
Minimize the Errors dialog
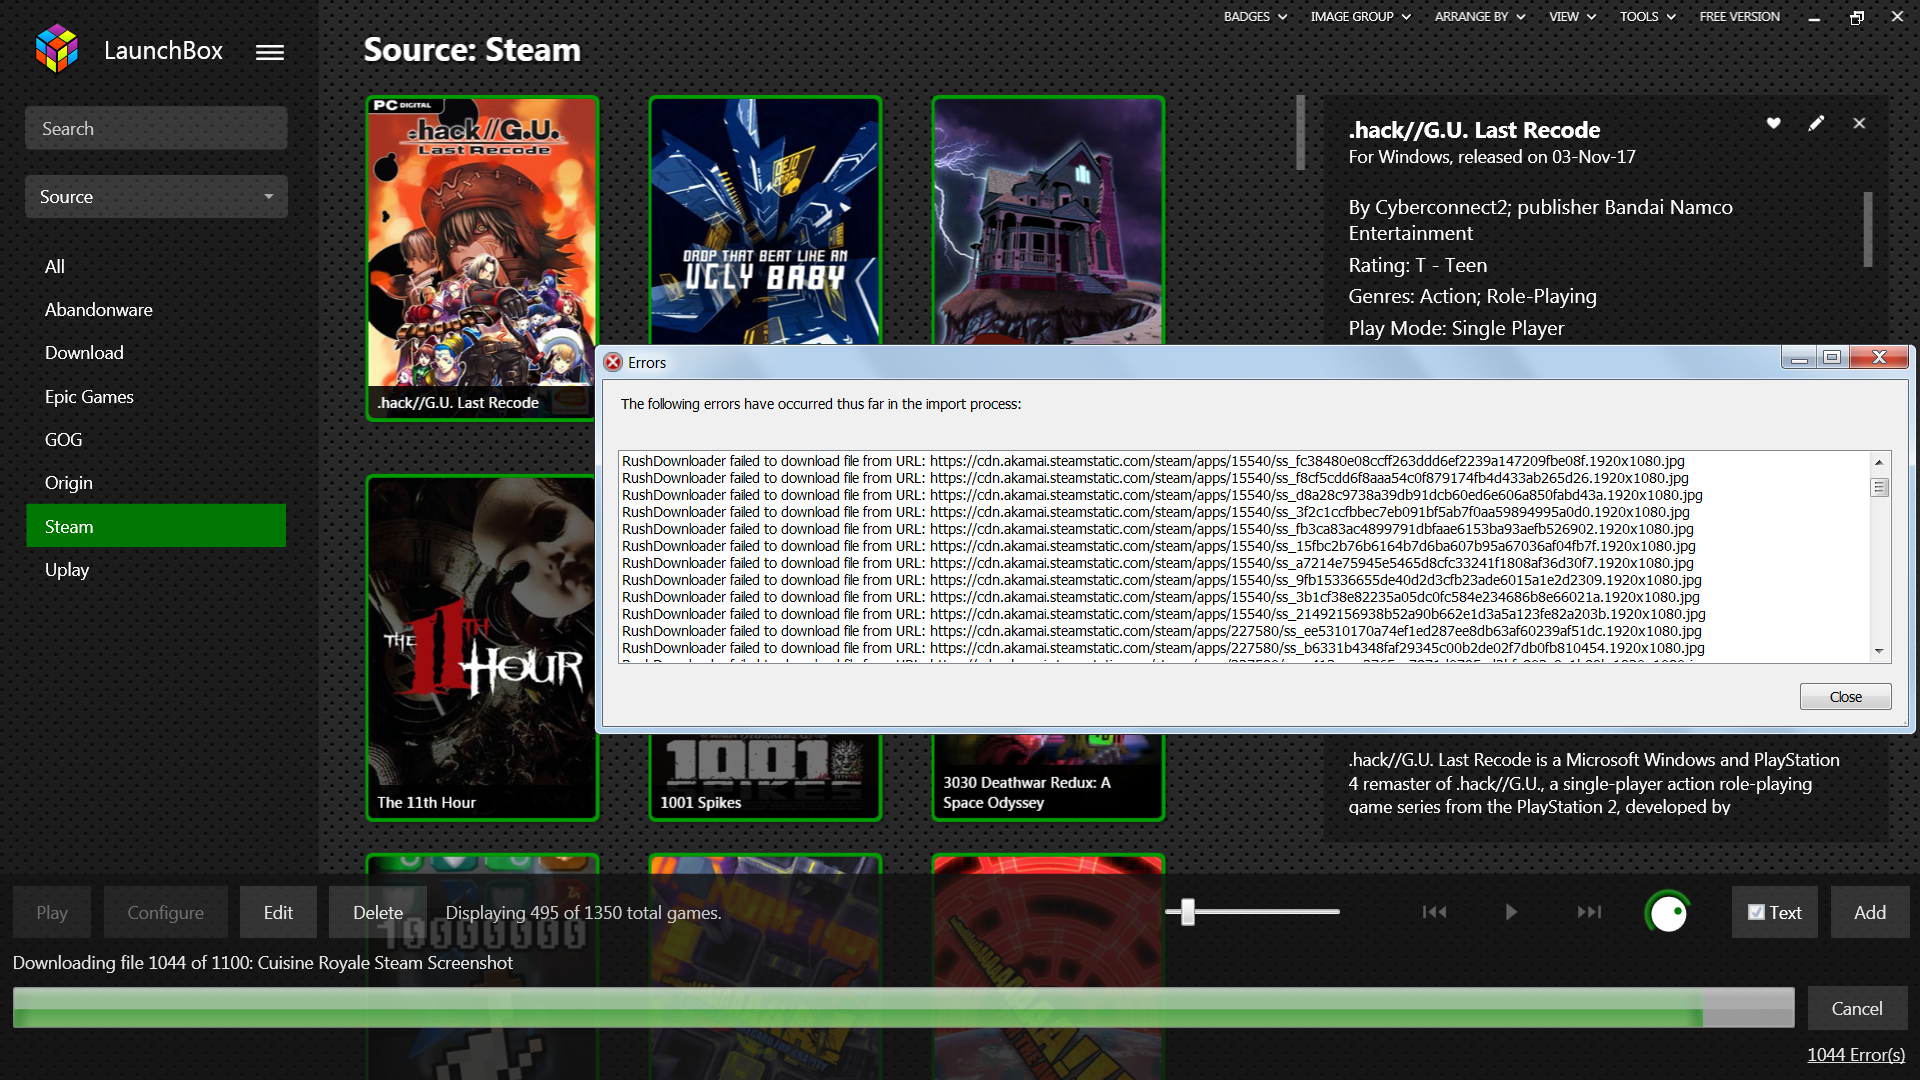click(x=1799, y=357)
